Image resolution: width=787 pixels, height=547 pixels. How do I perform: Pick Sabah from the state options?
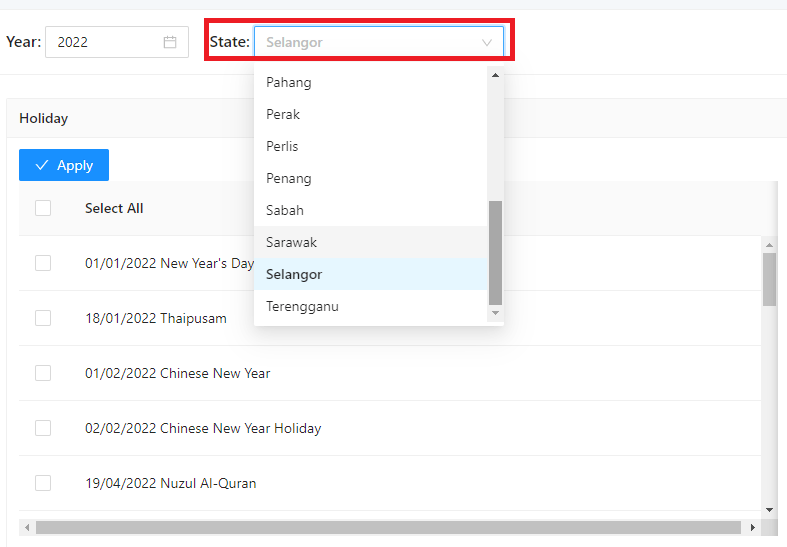point(285,210)
